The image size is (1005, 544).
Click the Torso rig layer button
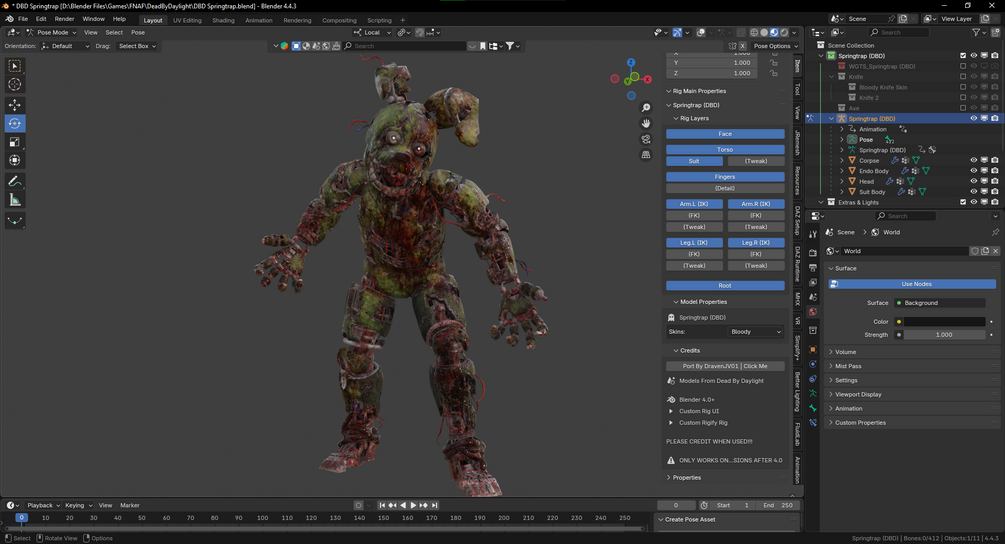click(725, 149)
